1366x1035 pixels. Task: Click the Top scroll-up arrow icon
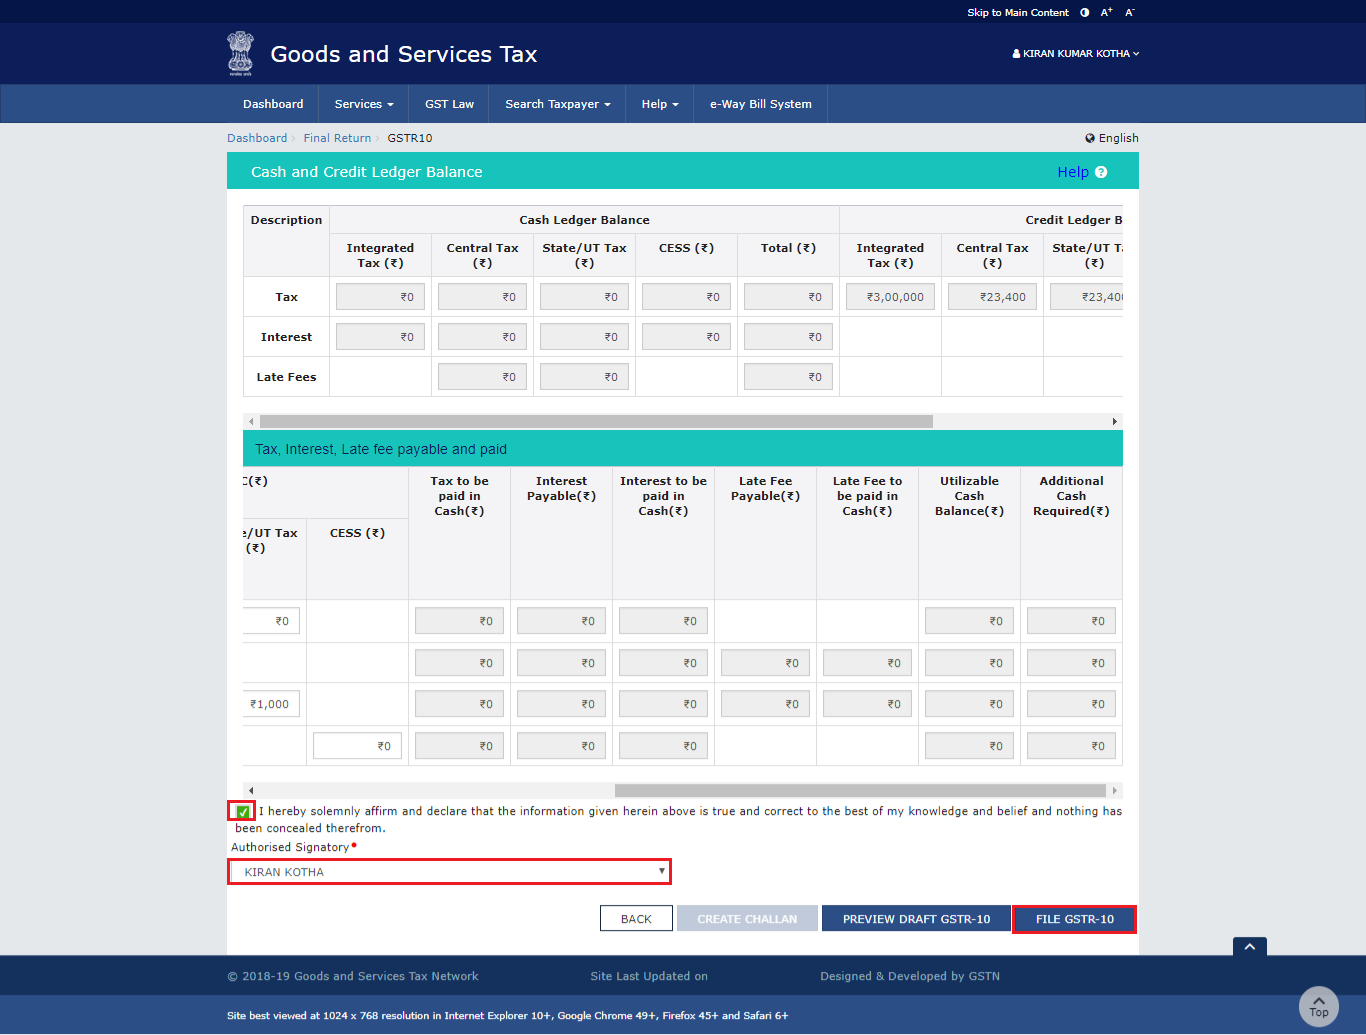pyautogui.click(x=1318, y=1006)
